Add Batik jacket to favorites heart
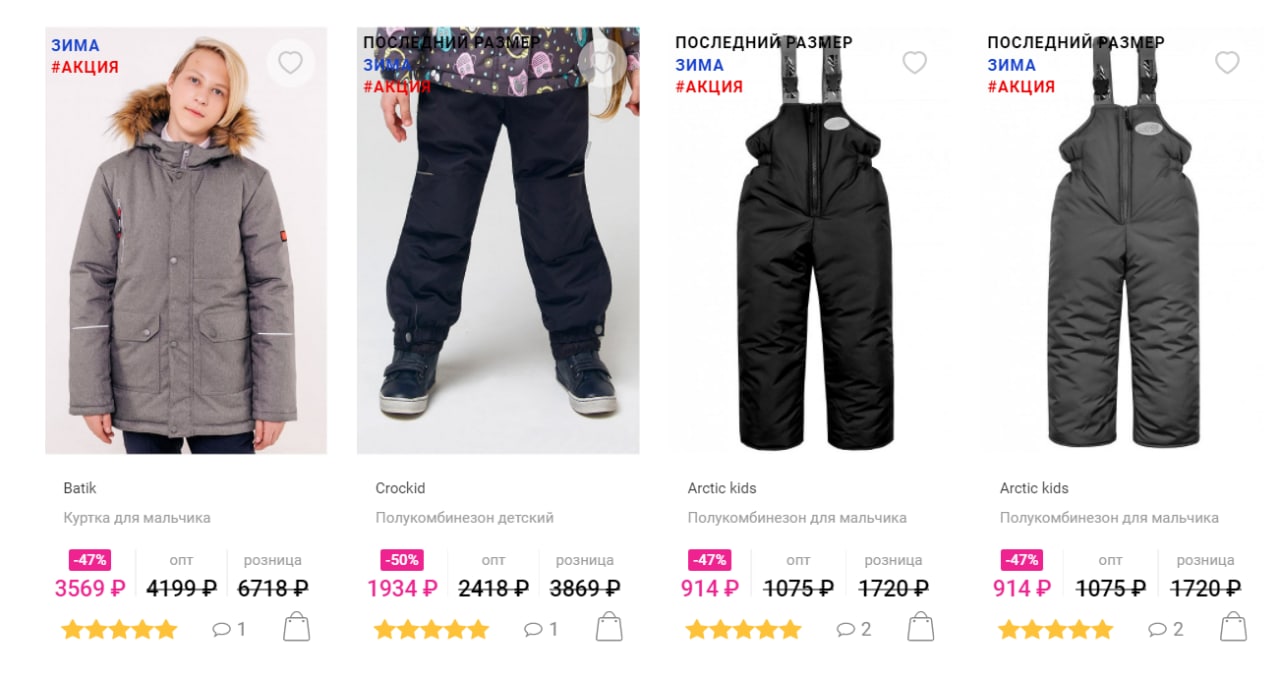Image resolution: width=1280 pixels, height=676 pixels. 290,63
